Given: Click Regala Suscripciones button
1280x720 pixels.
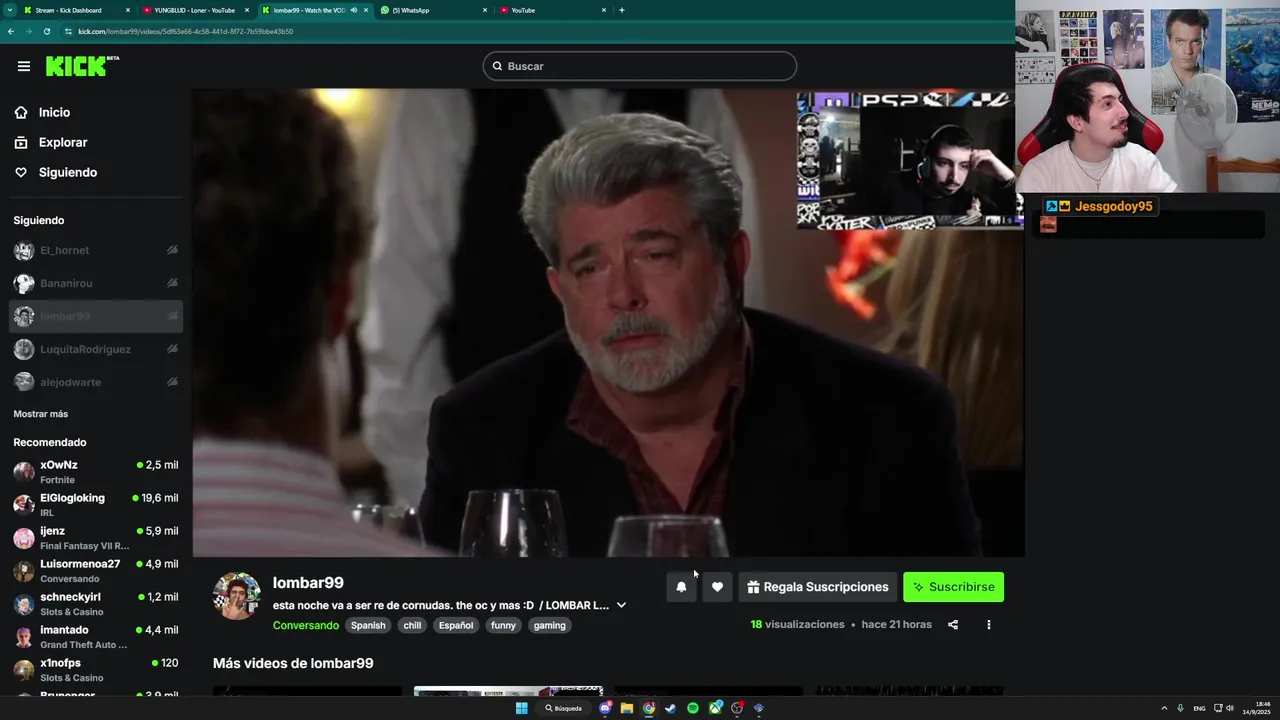Looking at the screenshot, I should [817, 587].
